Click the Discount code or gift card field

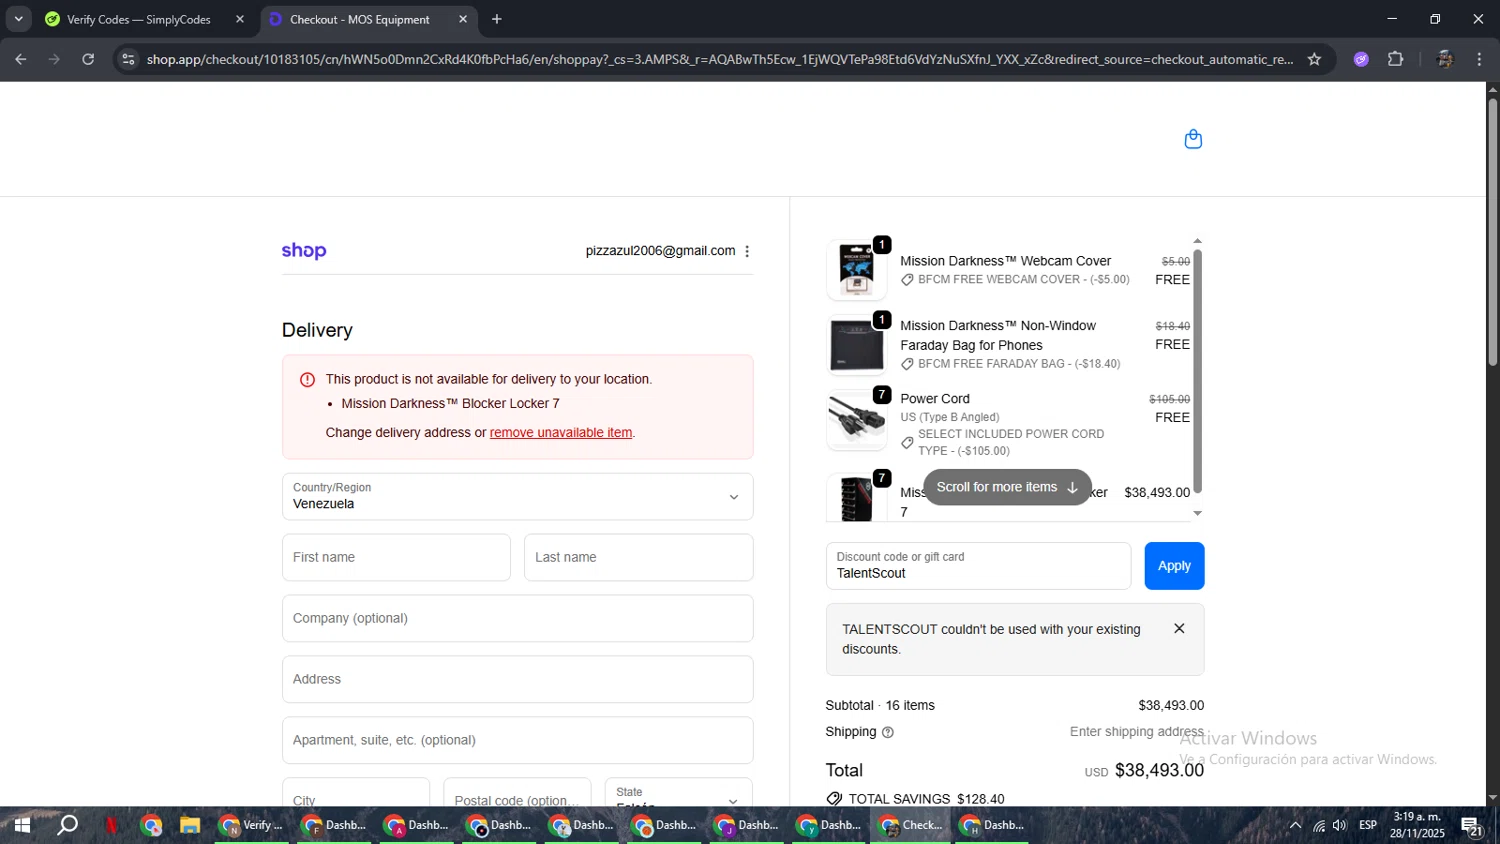point(978,566)
